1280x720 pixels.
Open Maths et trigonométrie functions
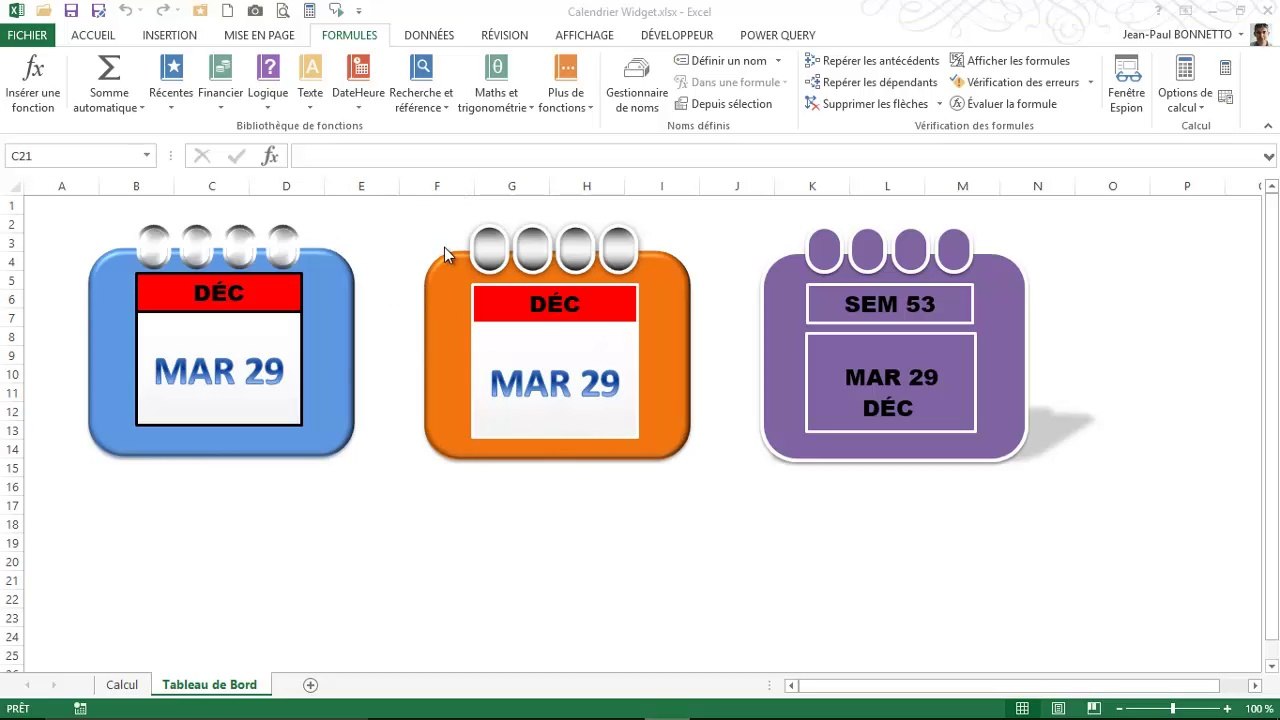[496, 85]
